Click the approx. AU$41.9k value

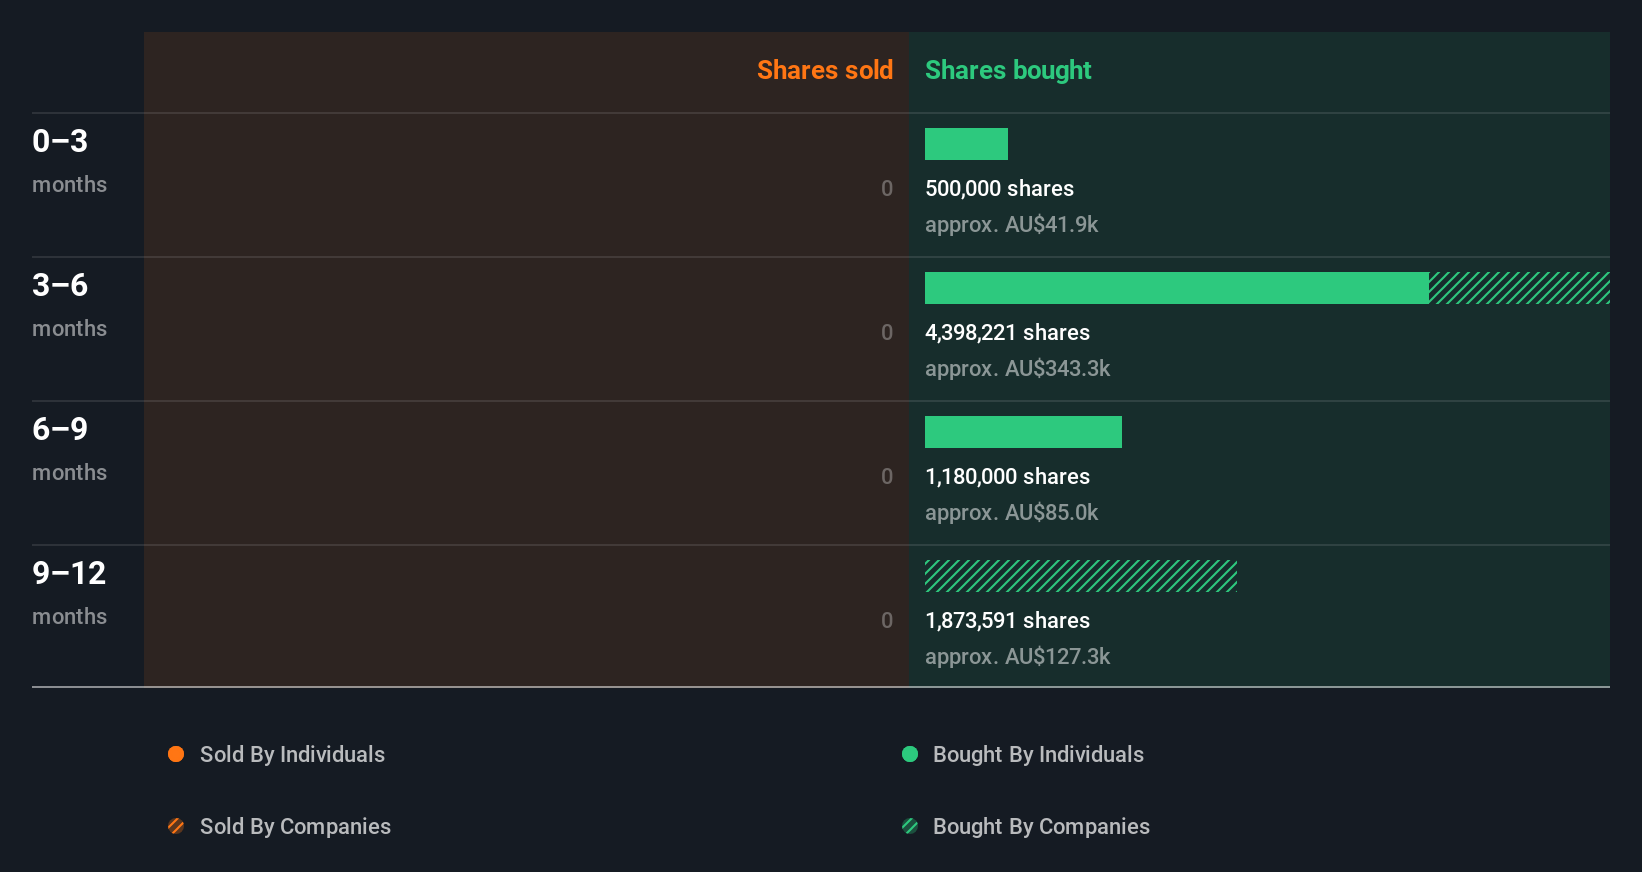1011,224
